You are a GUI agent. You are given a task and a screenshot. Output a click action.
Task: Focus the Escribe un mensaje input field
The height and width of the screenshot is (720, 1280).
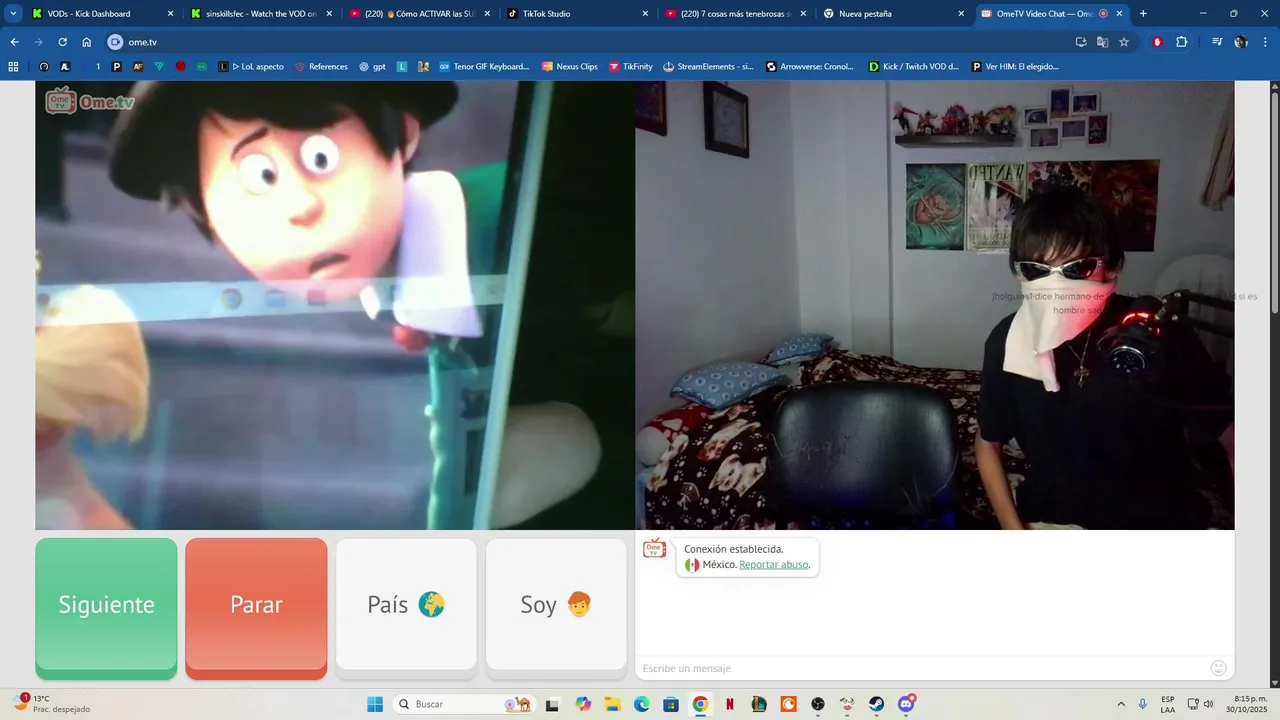pyautogui.click(x=920, y=668)
